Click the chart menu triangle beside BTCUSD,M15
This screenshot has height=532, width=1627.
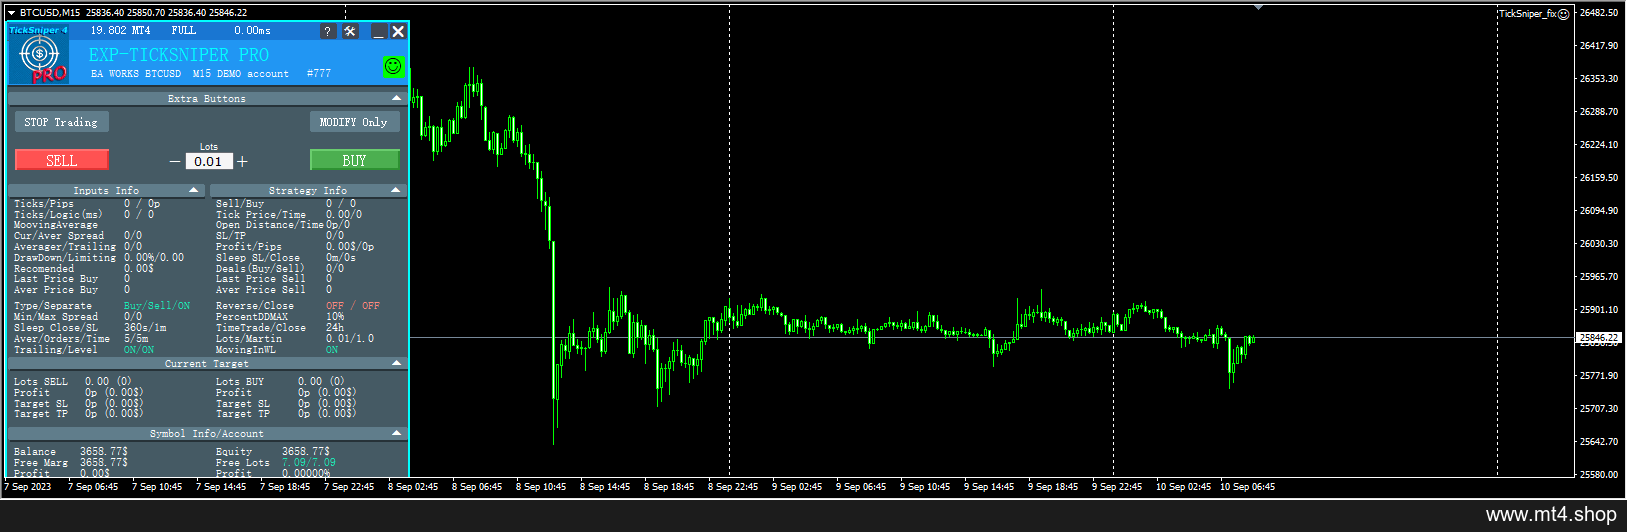point(11,13)
